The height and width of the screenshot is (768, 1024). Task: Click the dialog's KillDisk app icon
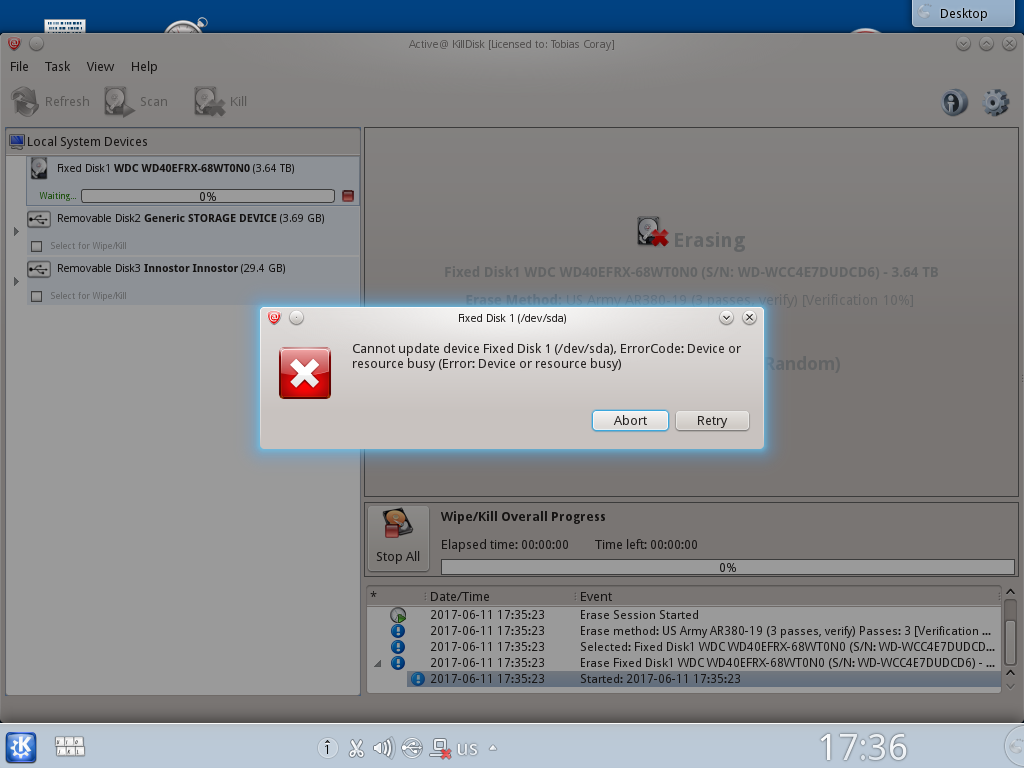coord(274,317)
